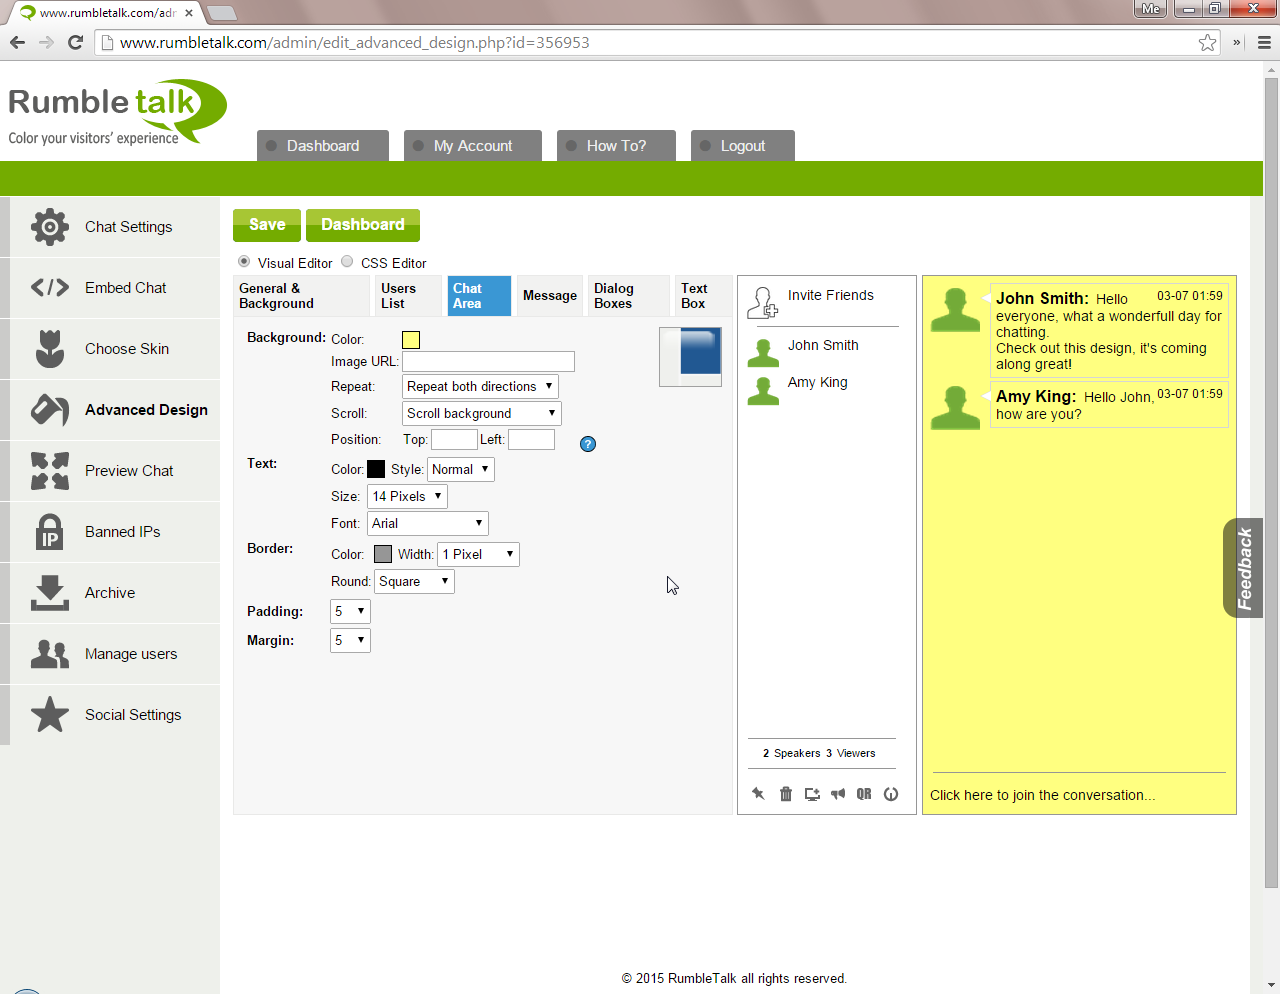
Task: Pick the black text color swatch
Action: [376, 469]
